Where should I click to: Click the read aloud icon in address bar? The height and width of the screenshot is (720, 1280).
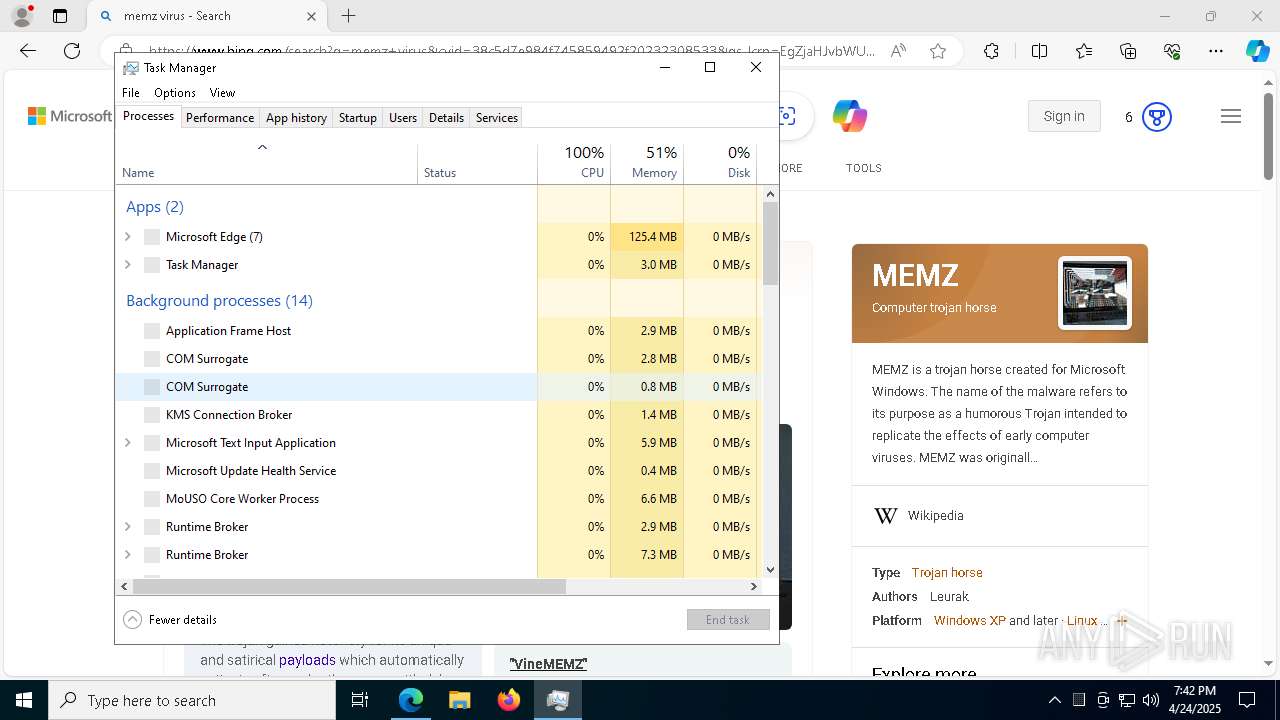pyautogui.click(x=898, y=51)
